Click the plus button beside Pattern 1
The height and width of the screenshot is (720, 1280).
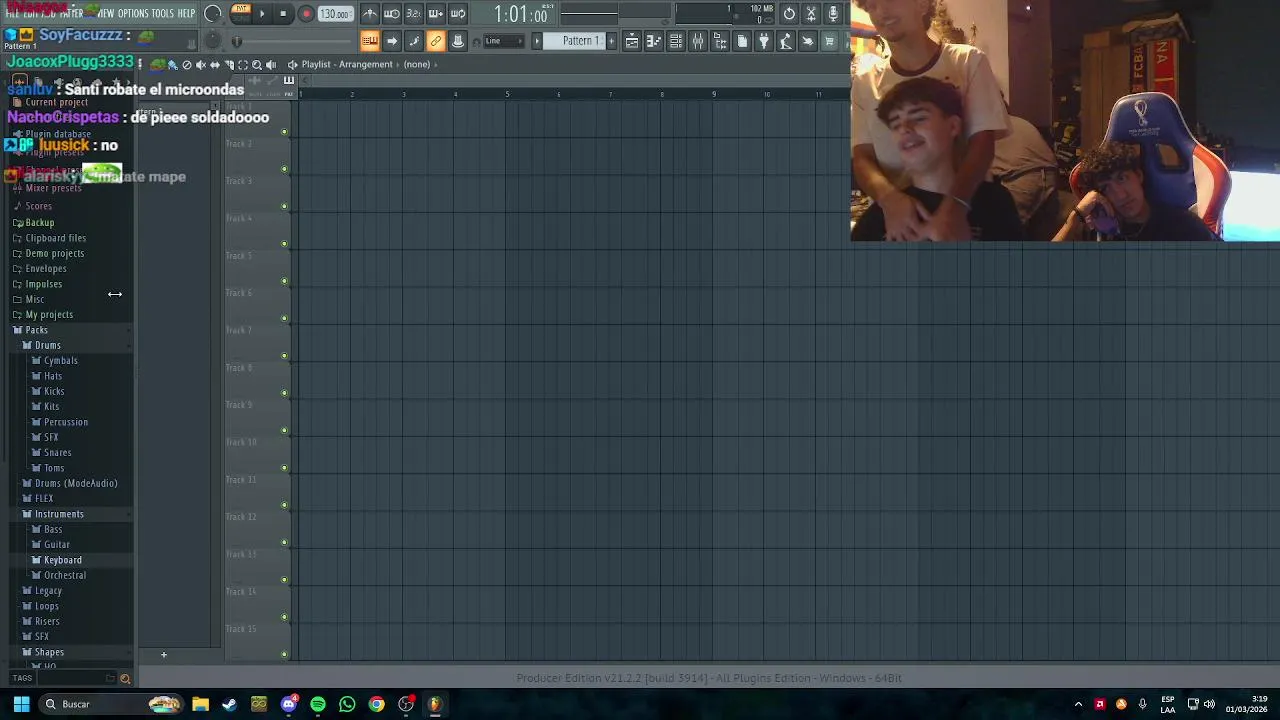(612, 41)
